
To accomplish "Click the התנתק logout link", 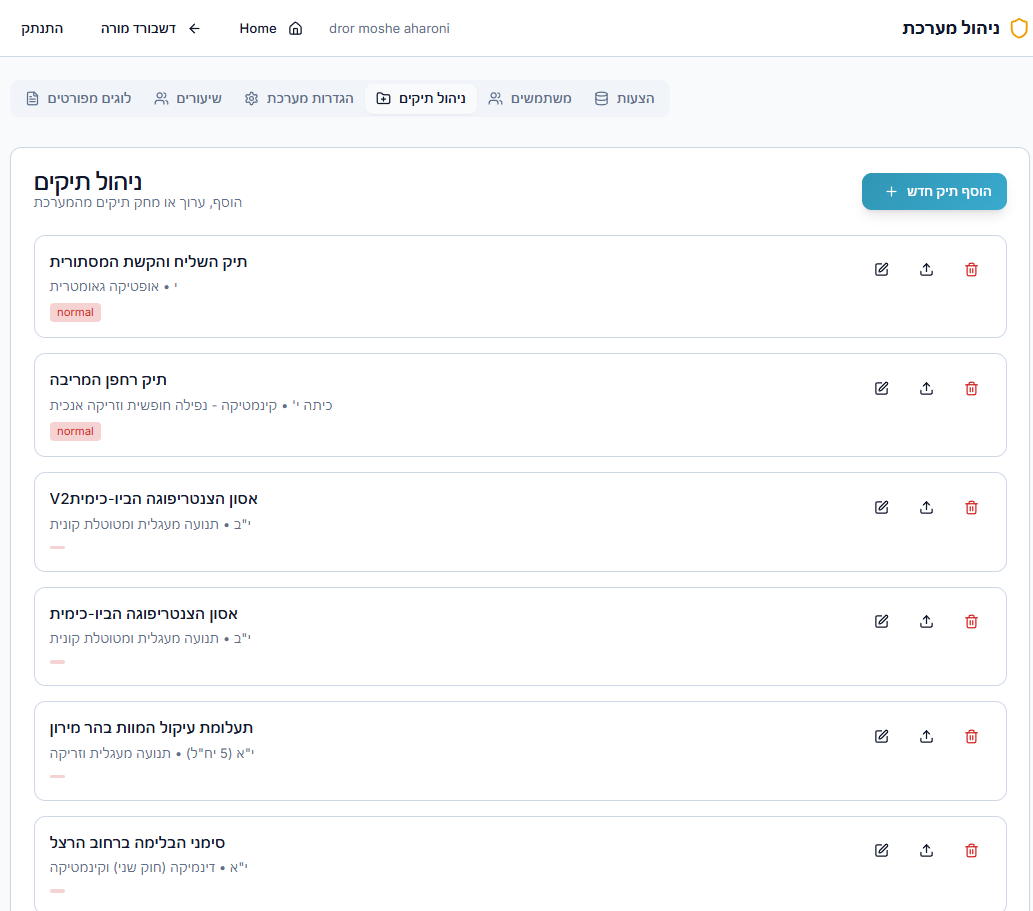I will point(42,28).
